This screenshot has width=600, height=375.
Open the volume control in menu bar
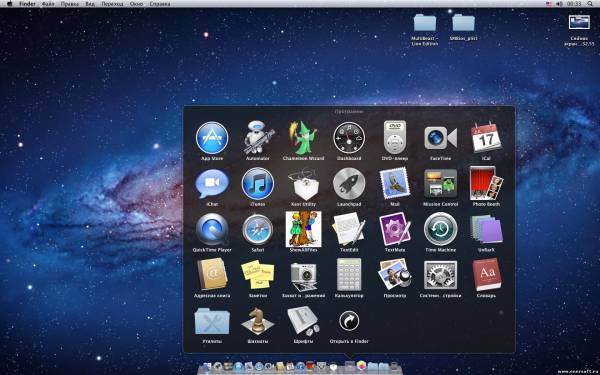(x=559, y=4)
